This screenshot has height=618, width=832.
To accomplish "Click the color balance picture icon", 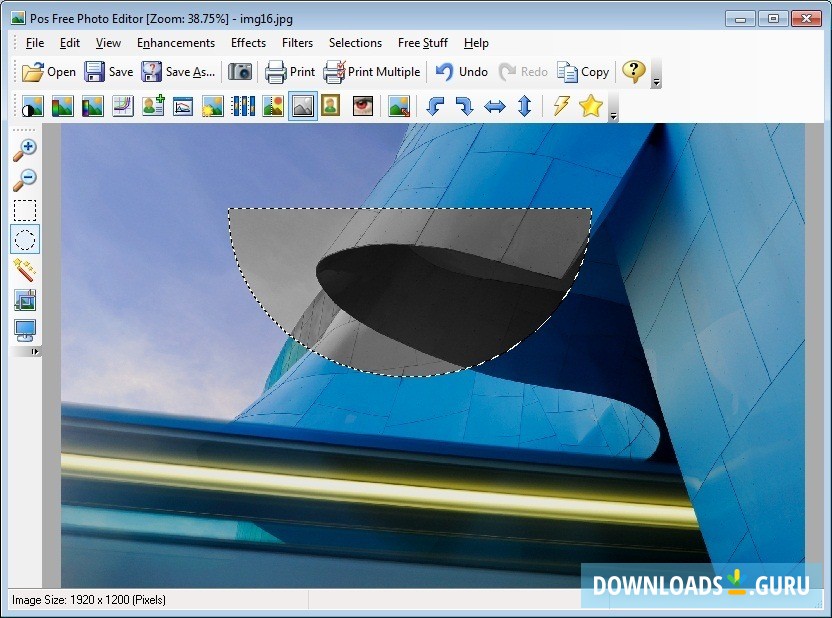I will 63,106.
